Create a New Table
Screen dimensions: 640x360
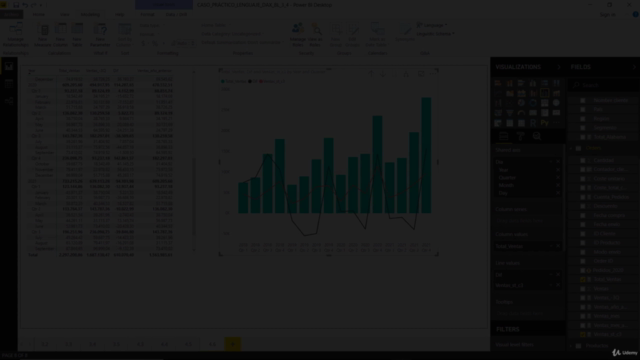[77, 35]
